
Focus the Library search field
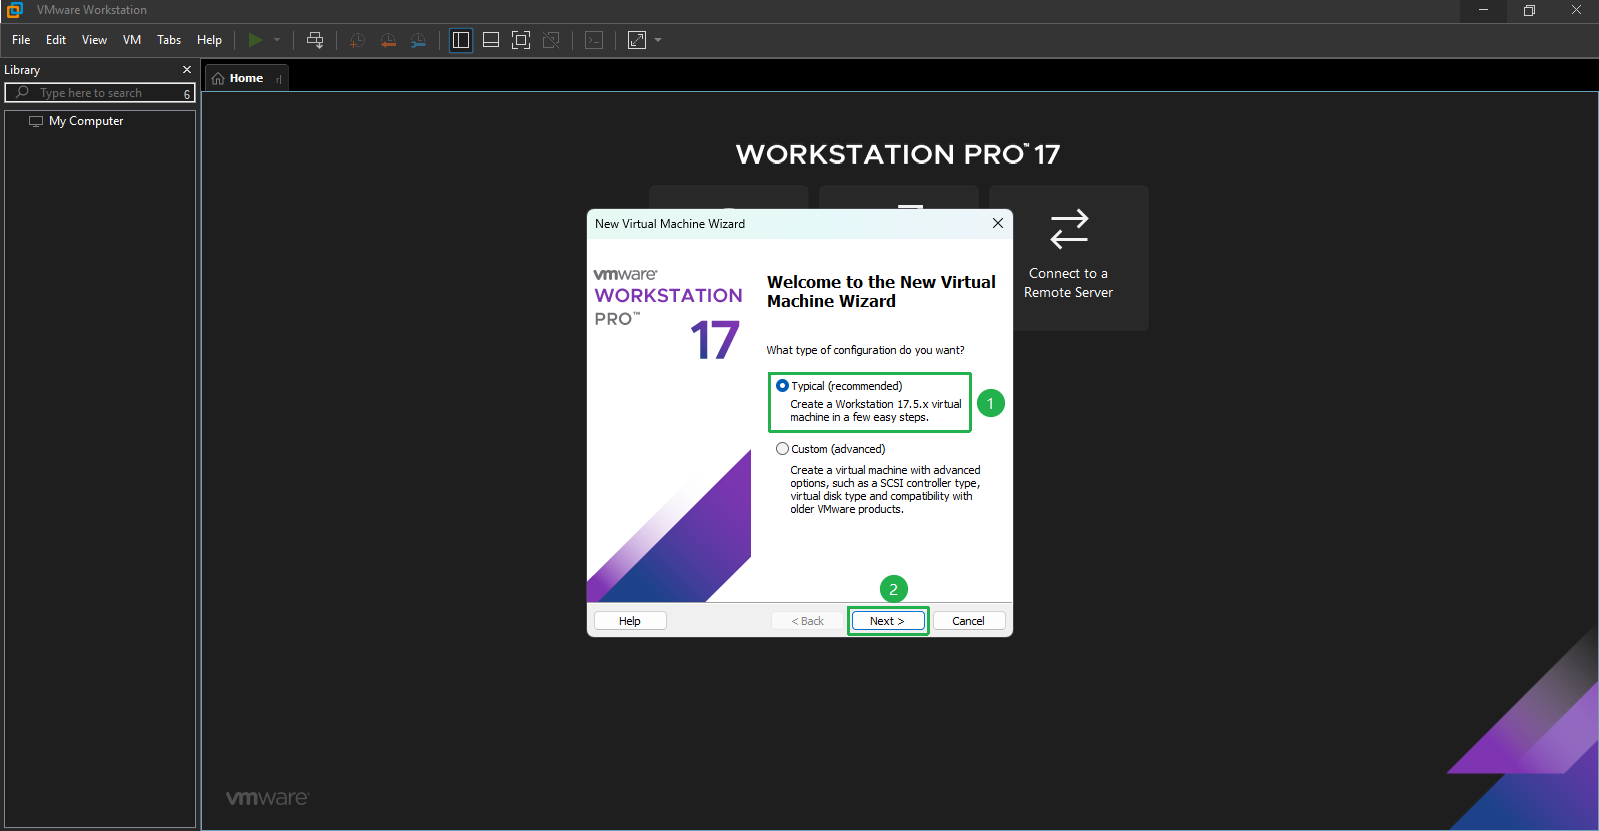(x=100, y=93)
